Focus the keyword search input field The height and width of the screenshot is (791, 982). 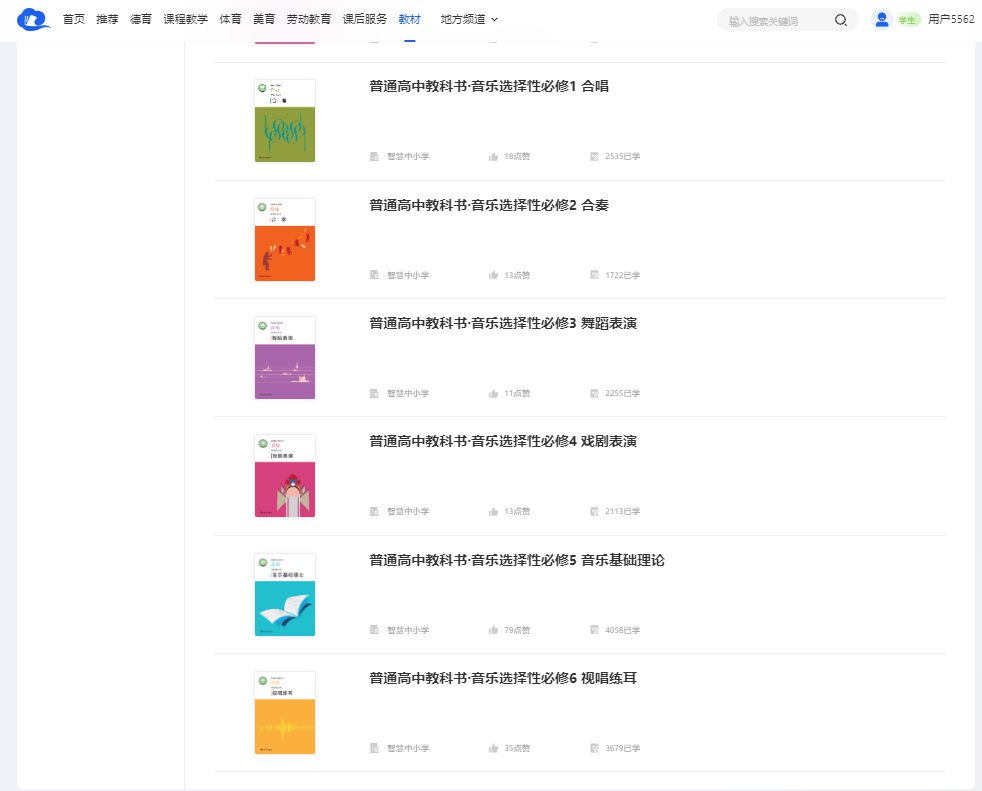coord(775,20)
